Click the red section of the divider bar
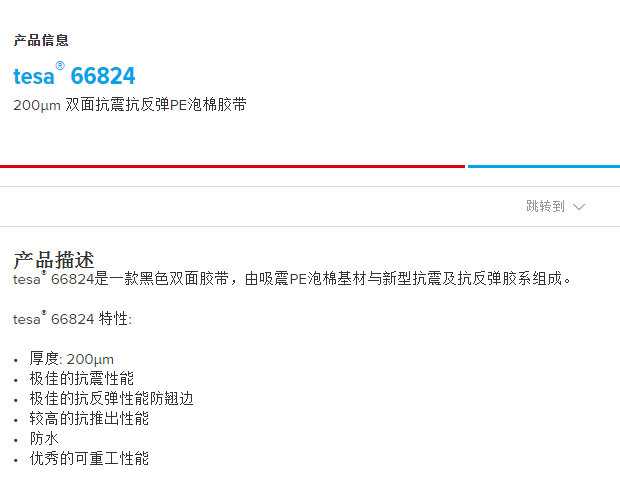This screenshot has width=620, height=494. 232,167
